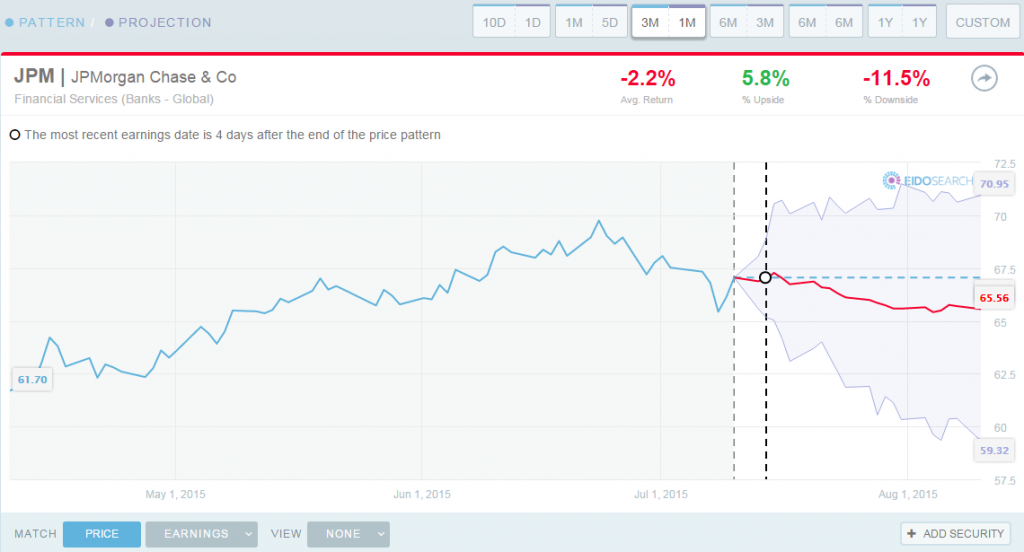Click the earnings note circle bullet
Viewport: 1024px width, 552px height.
[x=14, y=135]
